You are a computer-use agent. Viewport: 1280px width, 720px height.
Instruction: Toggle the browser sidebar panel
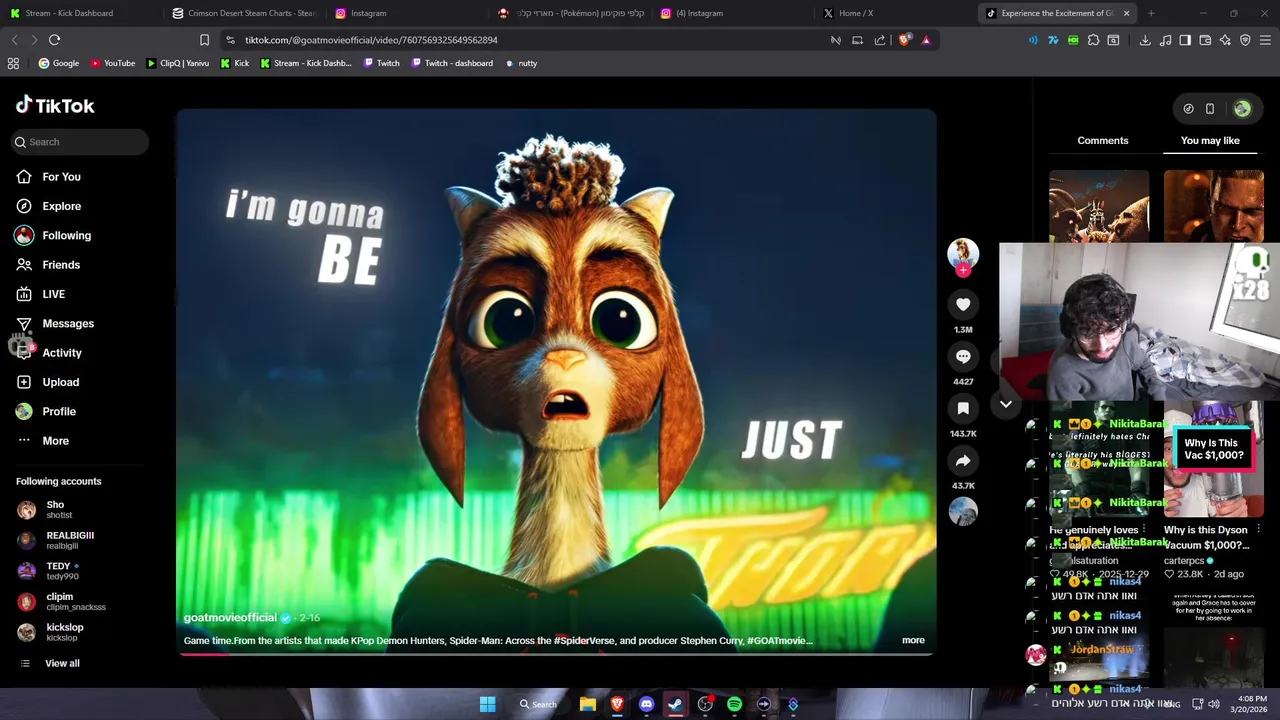(1185, 40)
